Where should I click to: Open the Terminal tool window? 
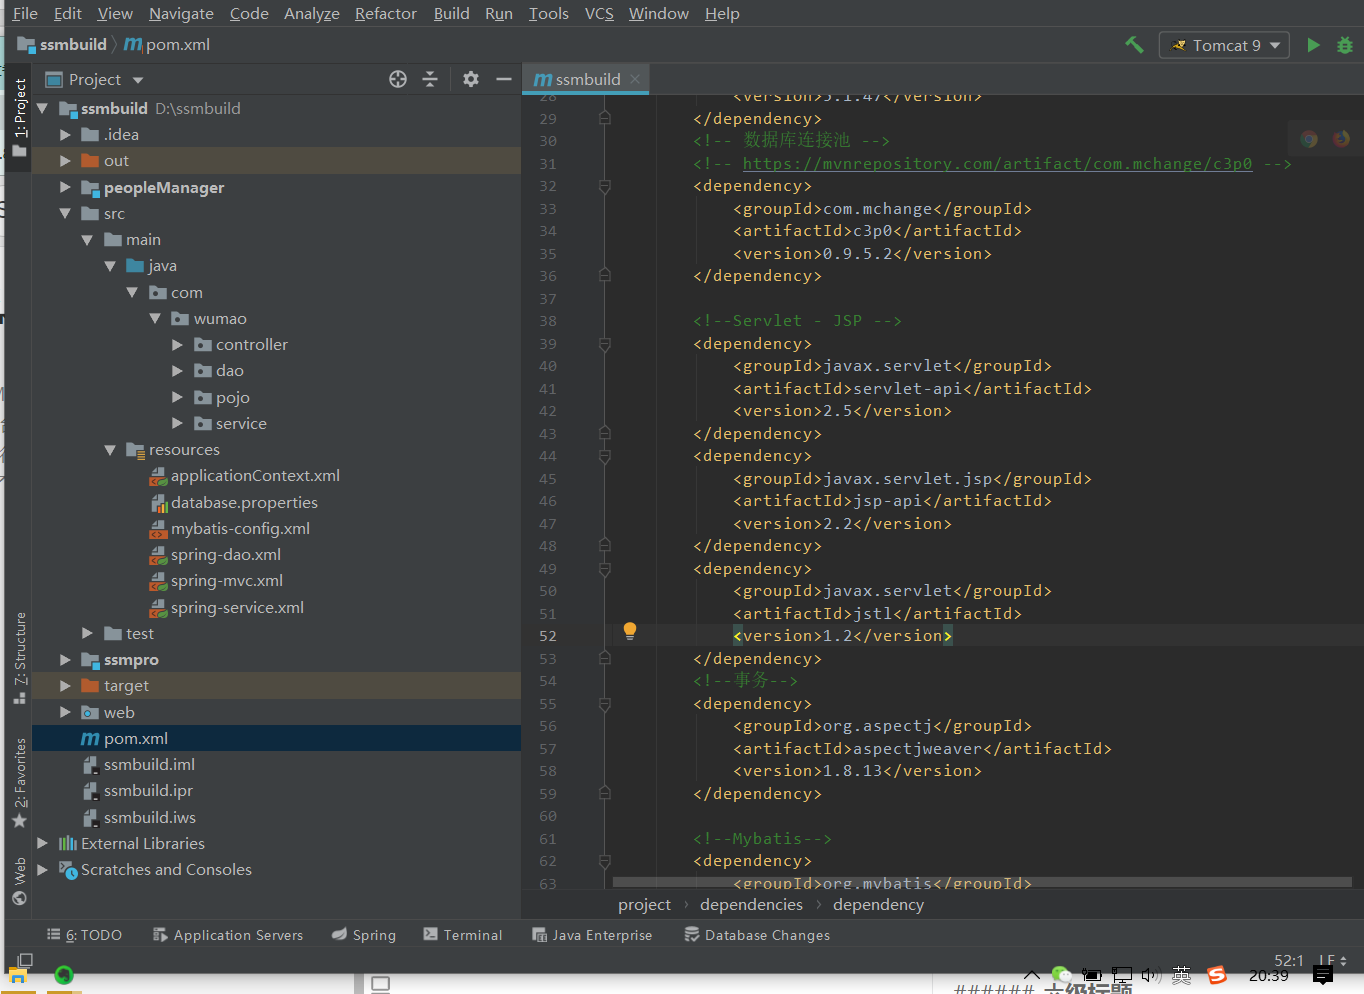pos(463,935)
